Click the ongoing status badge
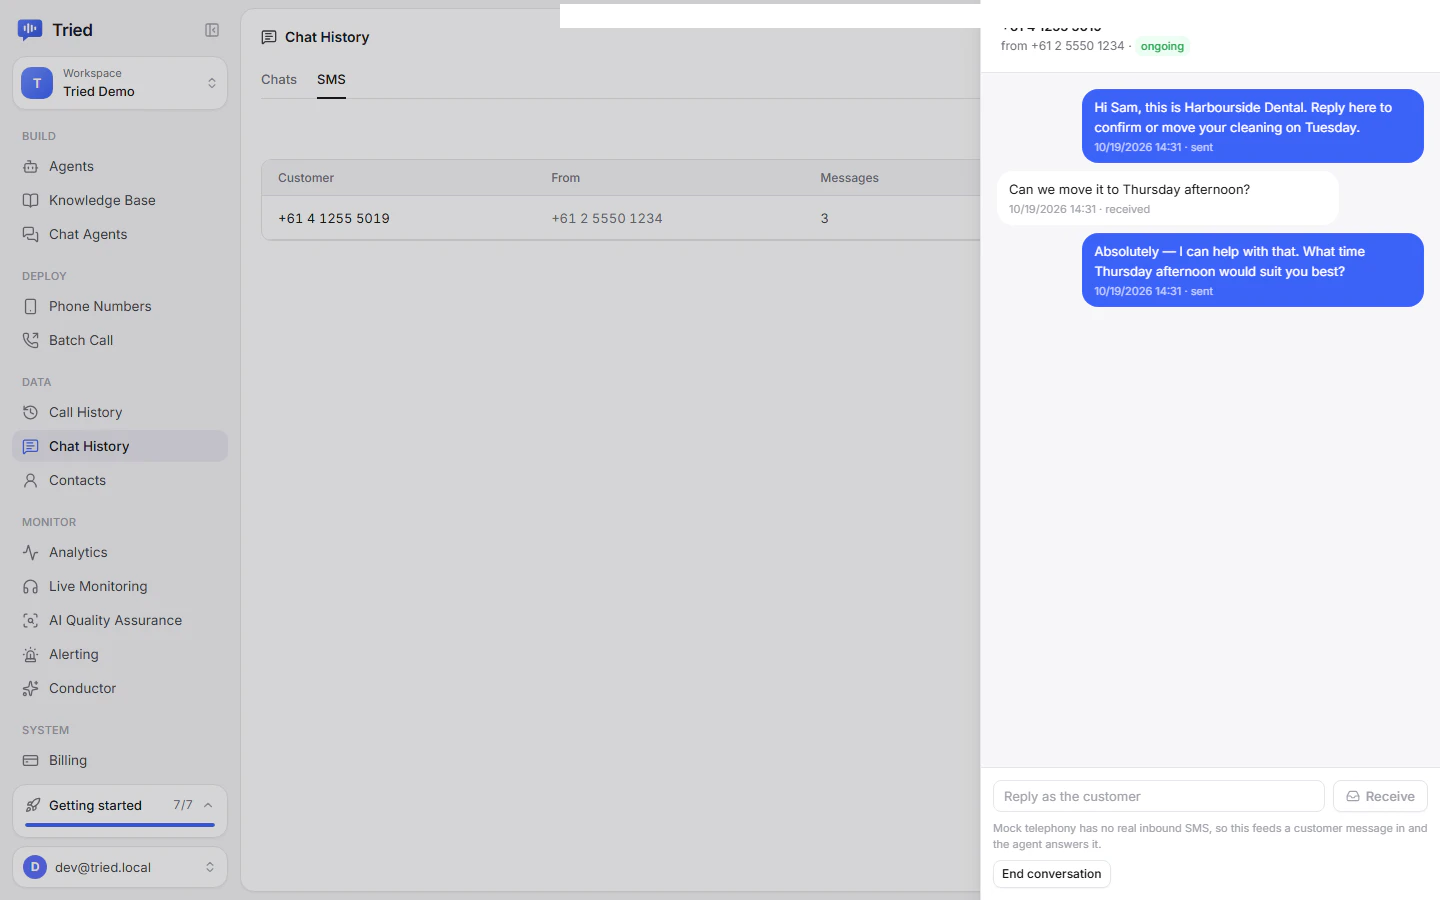Image resolution: width=1440 pixels, height=900 pixels. tap(1162, 46)
